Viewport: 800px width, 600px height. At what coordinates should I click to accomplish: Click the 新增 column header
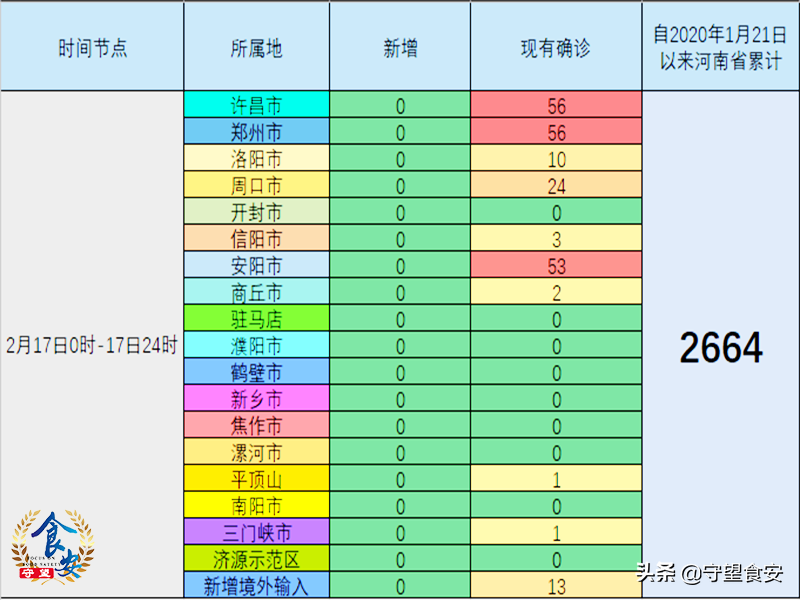coord(400,48)
